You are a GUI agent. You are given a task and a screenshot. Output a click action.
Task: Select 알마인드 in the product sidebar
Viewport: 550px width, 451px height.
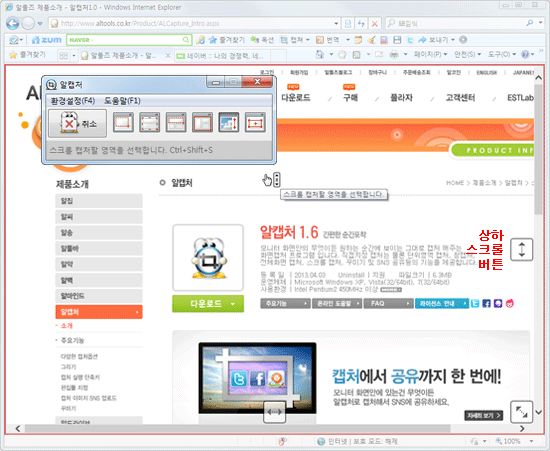click(99, 296)
